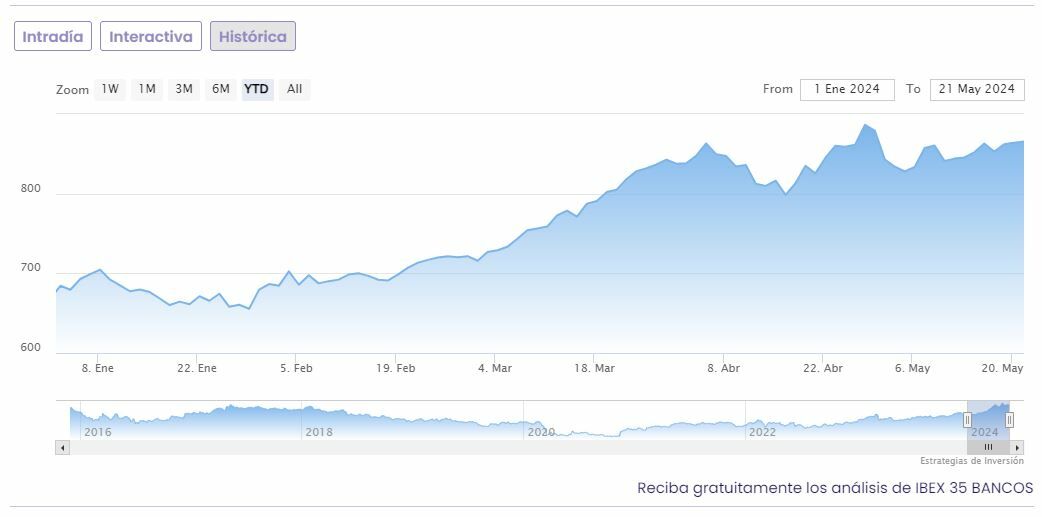Click the navigator right scroll arrow

(1018, 448)
